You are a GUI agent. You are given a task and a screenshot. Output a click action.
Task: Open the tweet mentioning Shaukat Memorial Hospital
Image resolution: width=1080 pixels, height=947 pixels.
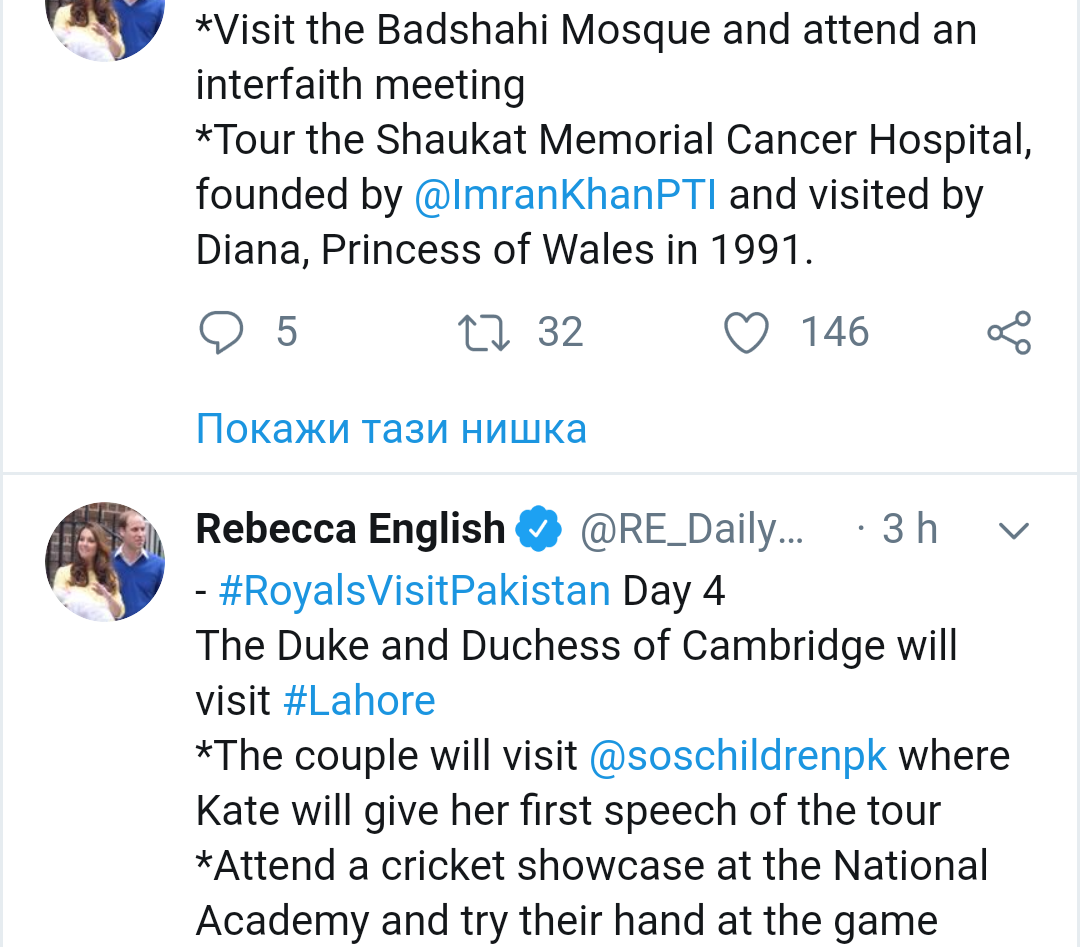[x=612, y=141]
